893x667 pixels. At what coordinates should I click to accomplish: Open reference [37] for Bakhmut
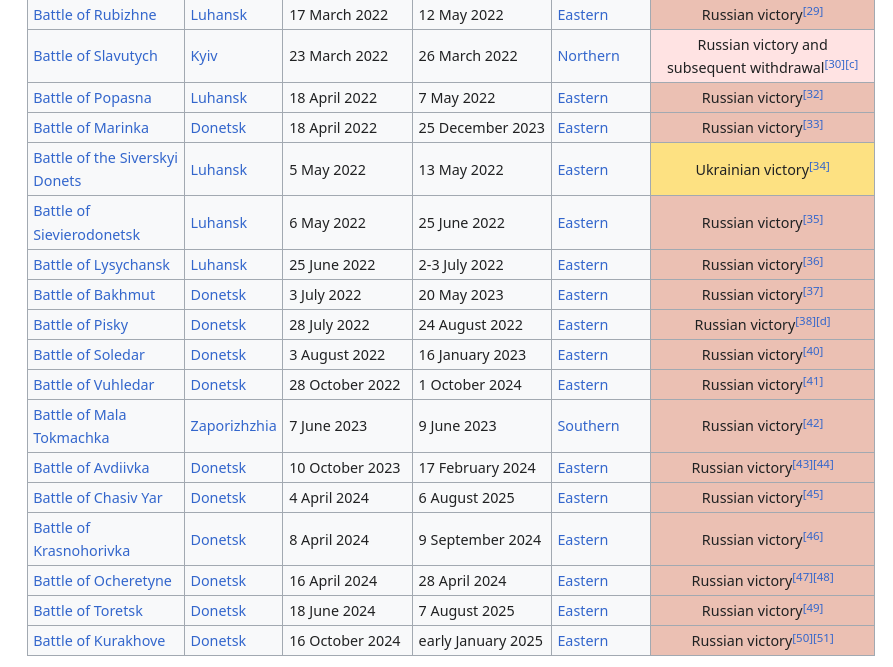813,291
